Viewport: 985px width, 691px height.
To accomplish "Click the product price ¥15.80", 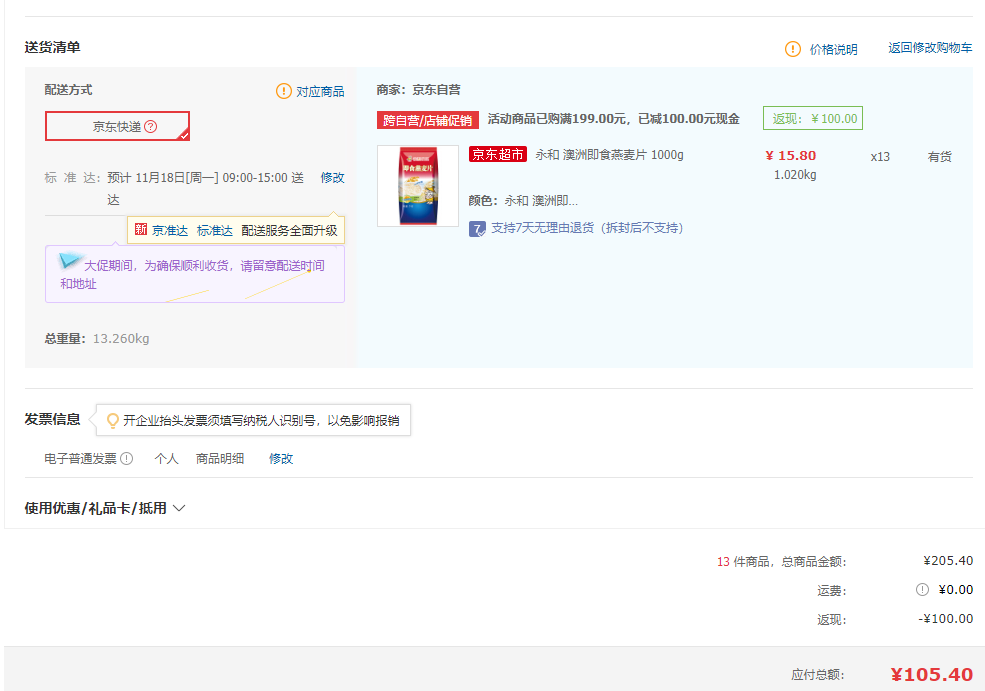I will (x=791, y=155).
